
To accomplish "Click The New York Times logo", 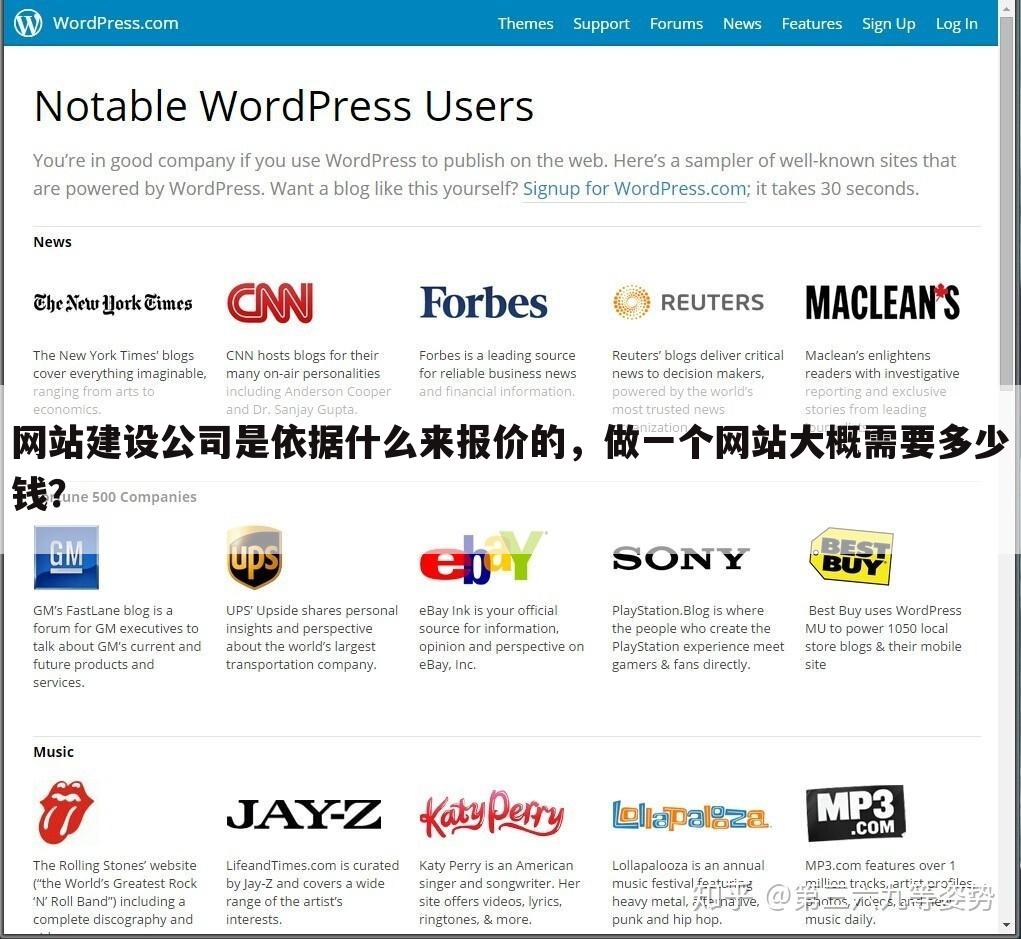I will (113, 303).
